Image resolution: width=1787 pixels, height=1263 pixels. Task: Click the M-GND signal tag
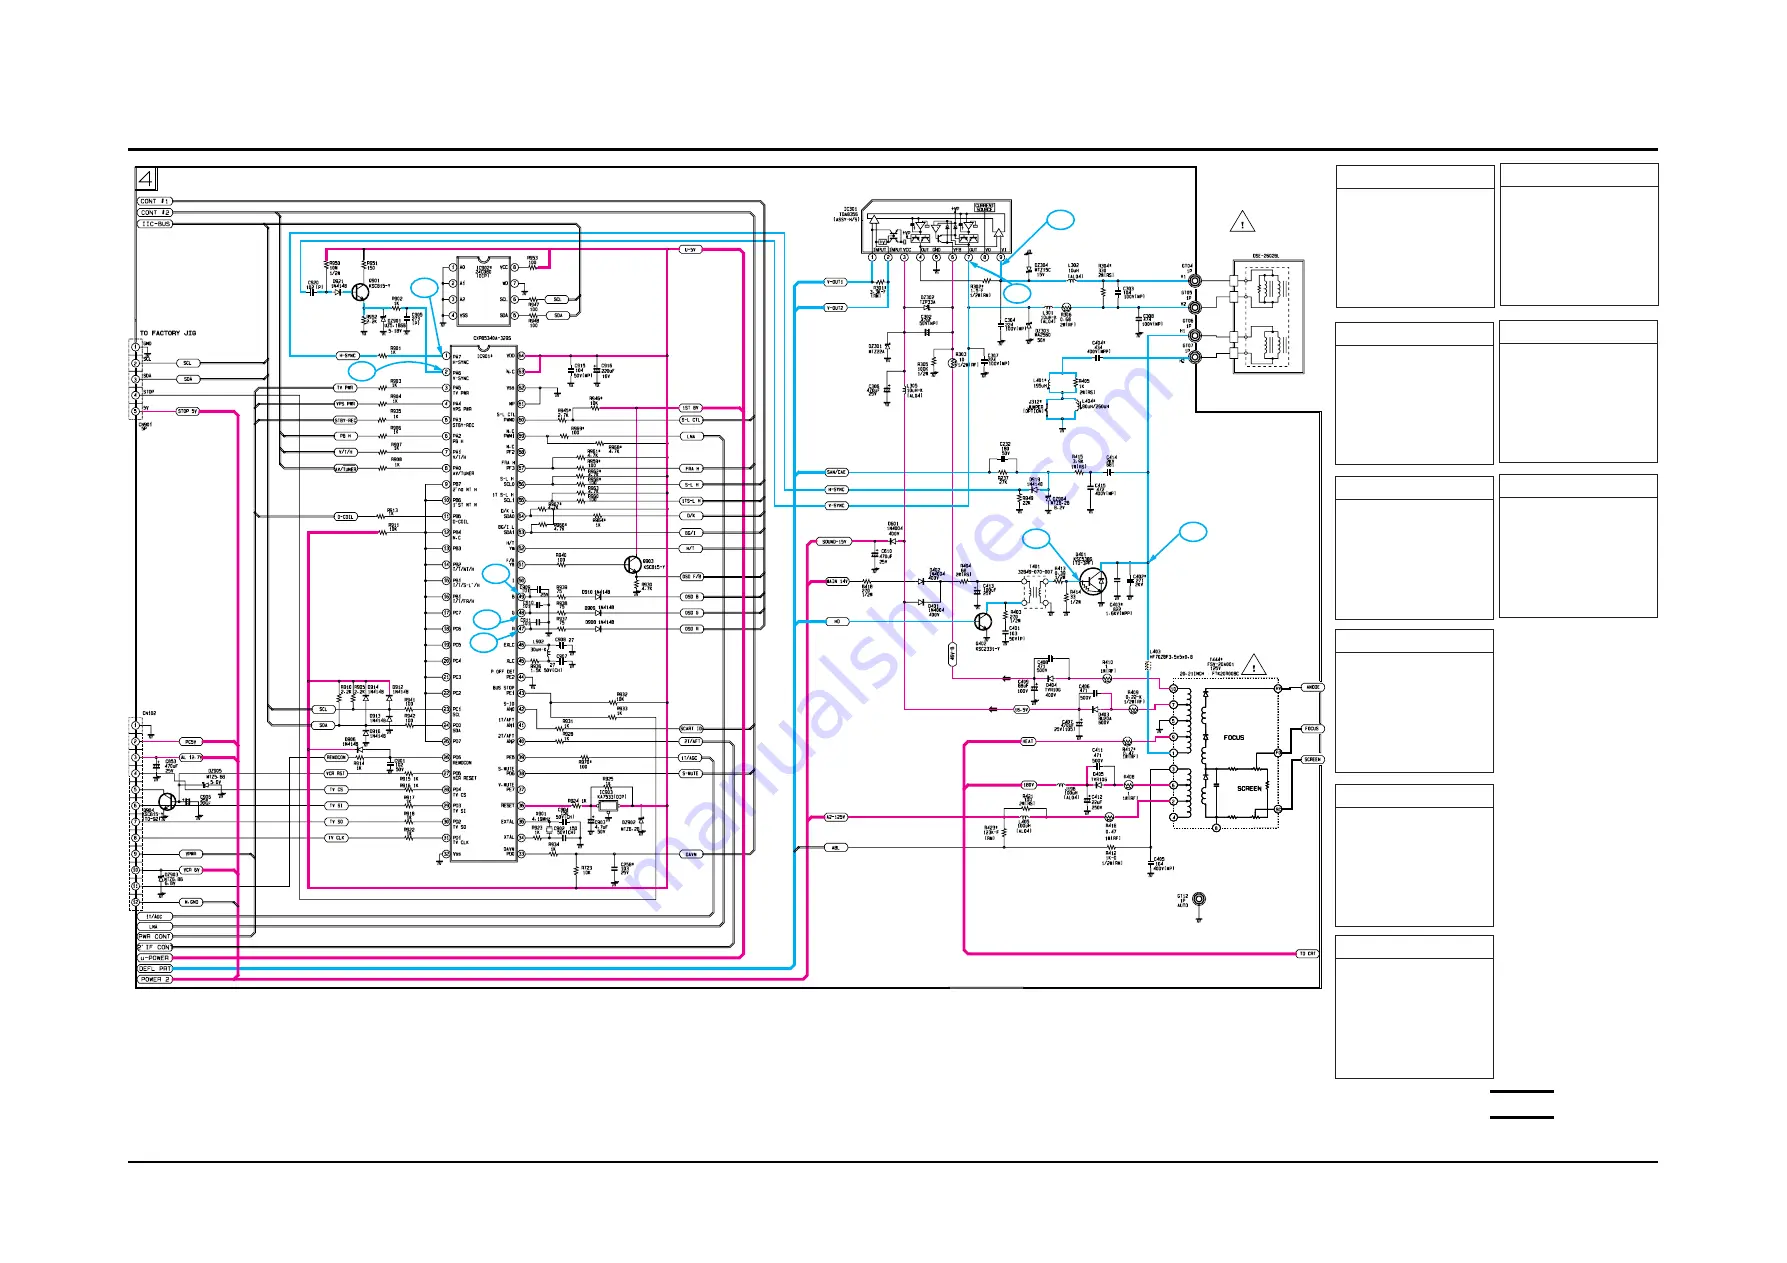click(x=191, y=902)
